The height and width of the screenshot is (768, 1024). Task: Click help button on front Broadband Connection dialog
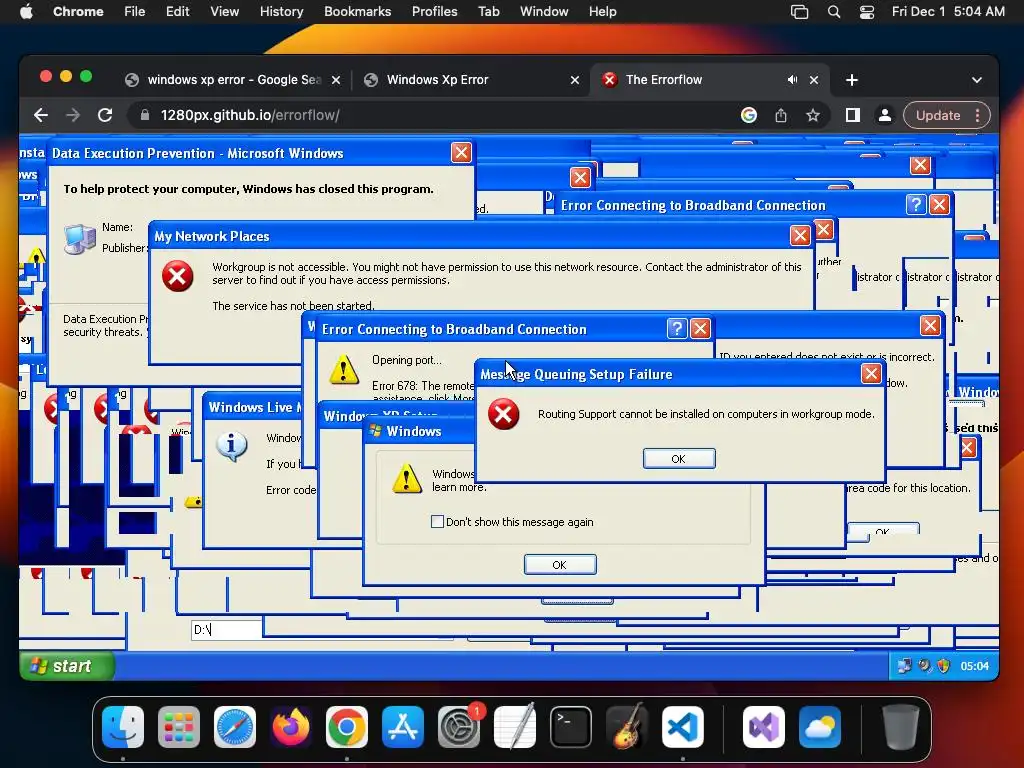coord(677,328)
